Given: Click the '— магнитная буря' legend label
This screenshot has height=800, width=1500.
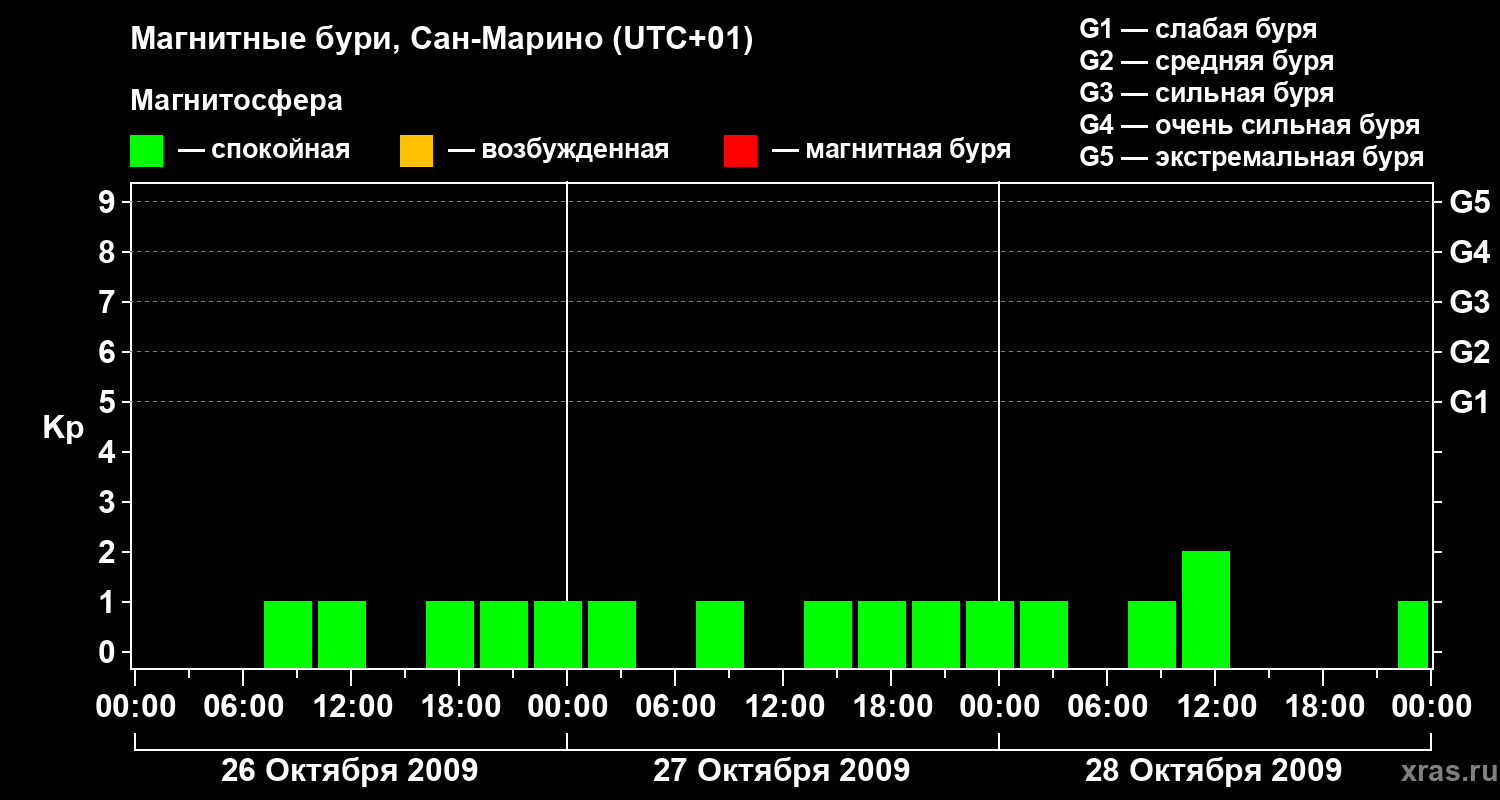Looking at the screenshot, I should click(x=891, y=151).
